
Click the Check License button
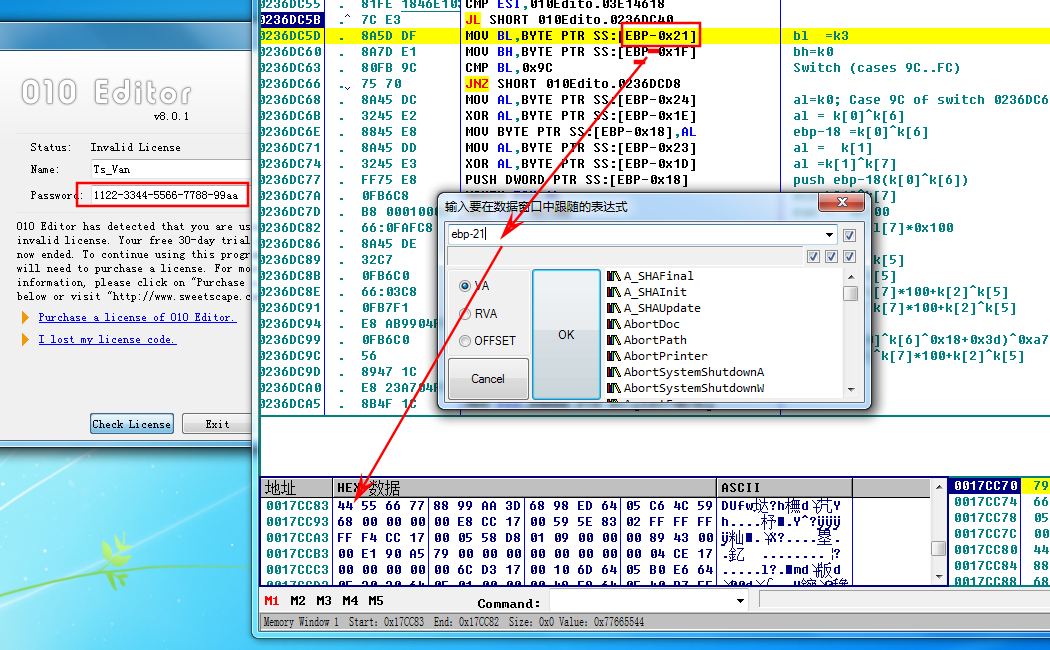tap(132, 424)
